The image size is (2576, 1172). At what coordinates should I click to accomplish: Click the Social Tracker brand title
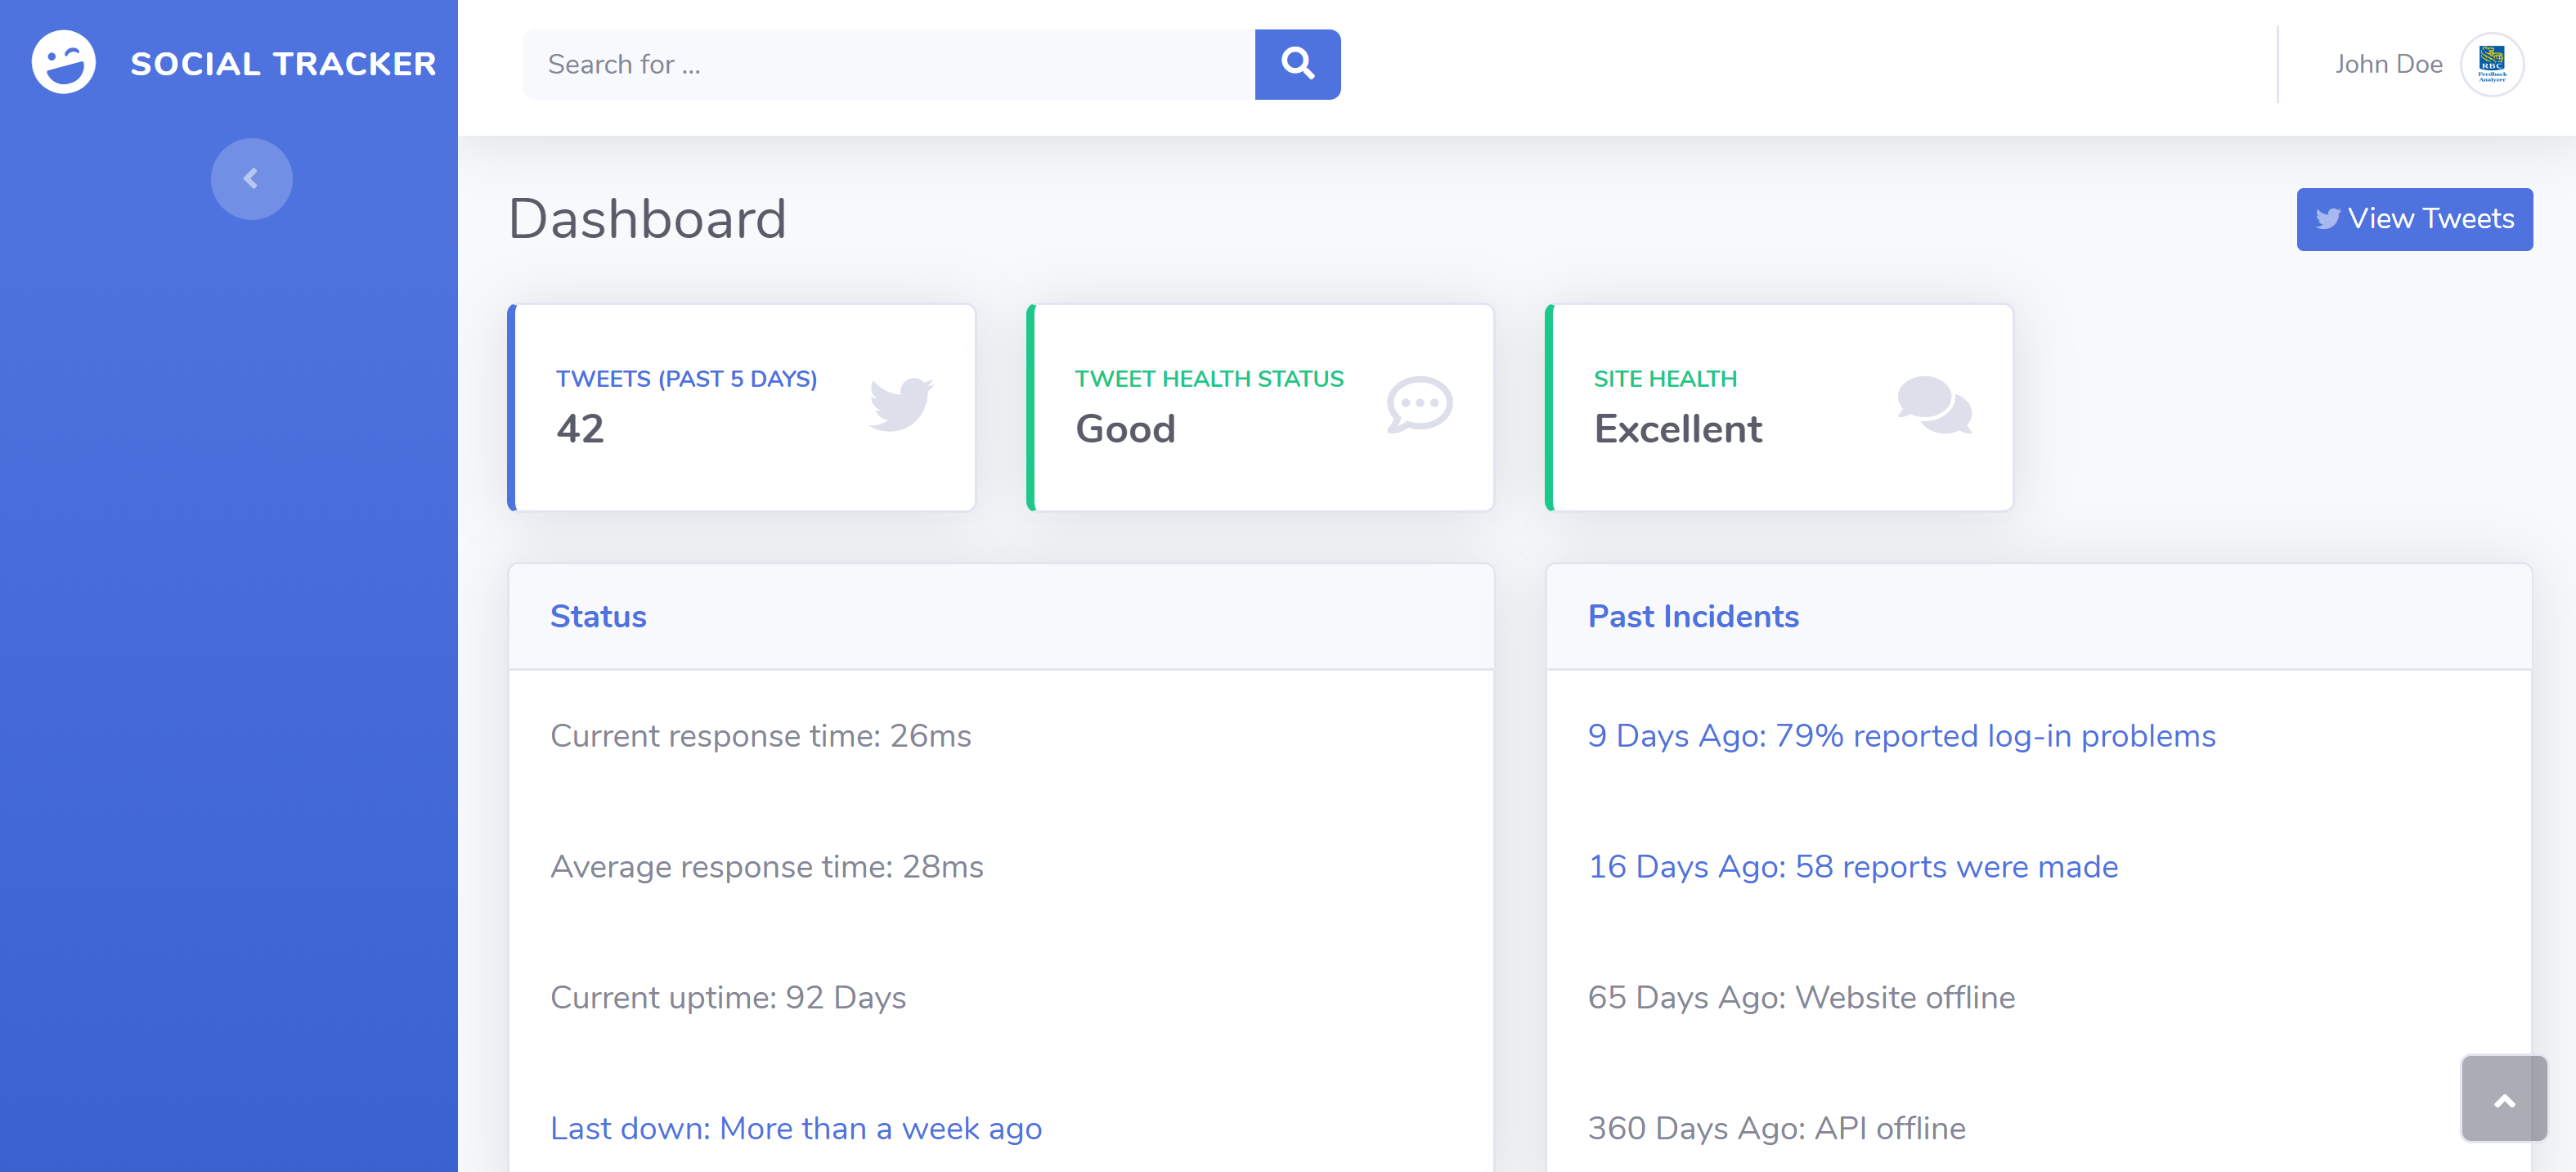[283, 64]
